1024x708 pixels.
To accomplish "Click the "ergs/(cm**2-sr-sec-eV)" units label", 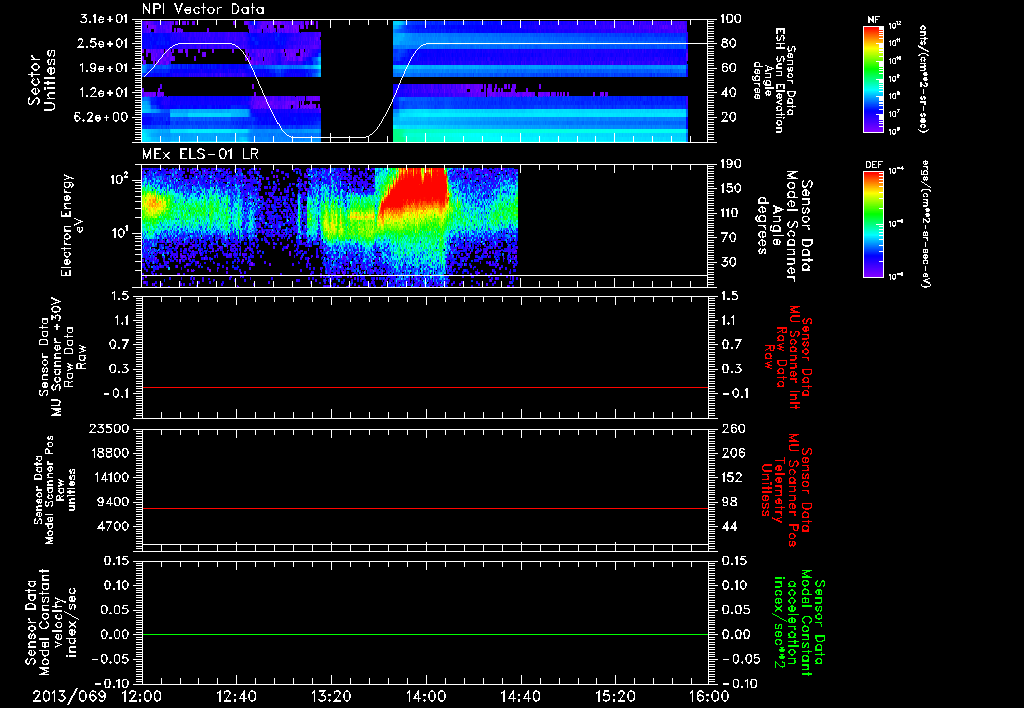I will [925, 224].
